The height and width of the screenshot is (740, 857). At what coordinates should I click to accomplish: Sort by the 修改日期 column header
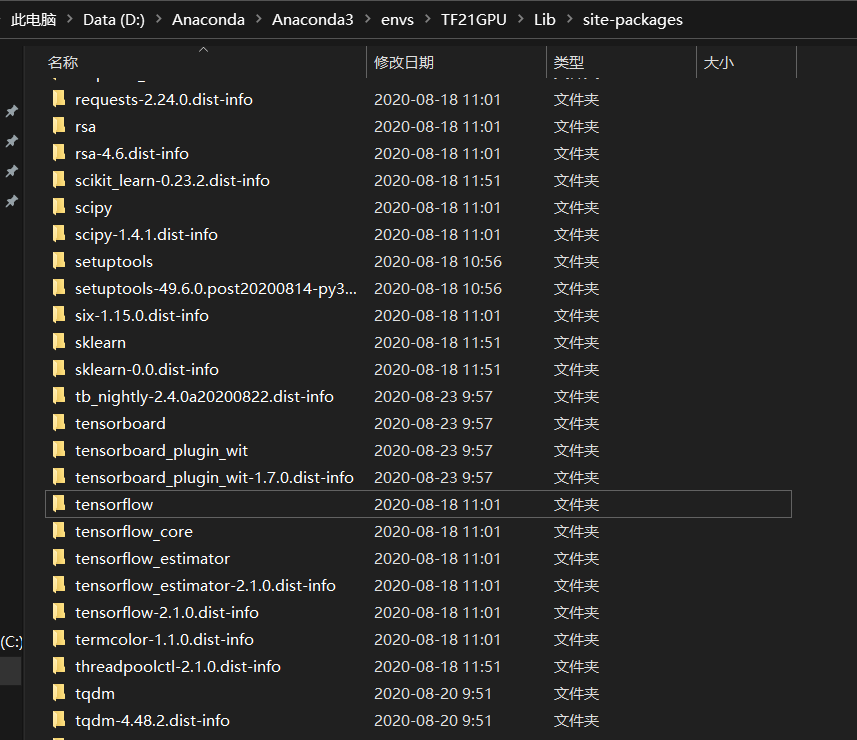[x=404, y=62]
